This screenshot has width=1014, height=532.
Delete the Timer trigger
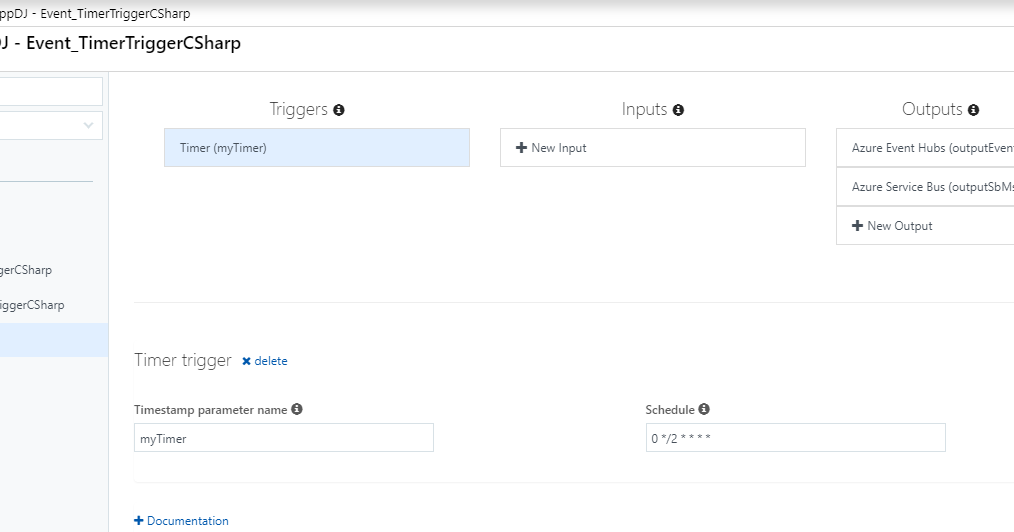click(x=265, y=361)
